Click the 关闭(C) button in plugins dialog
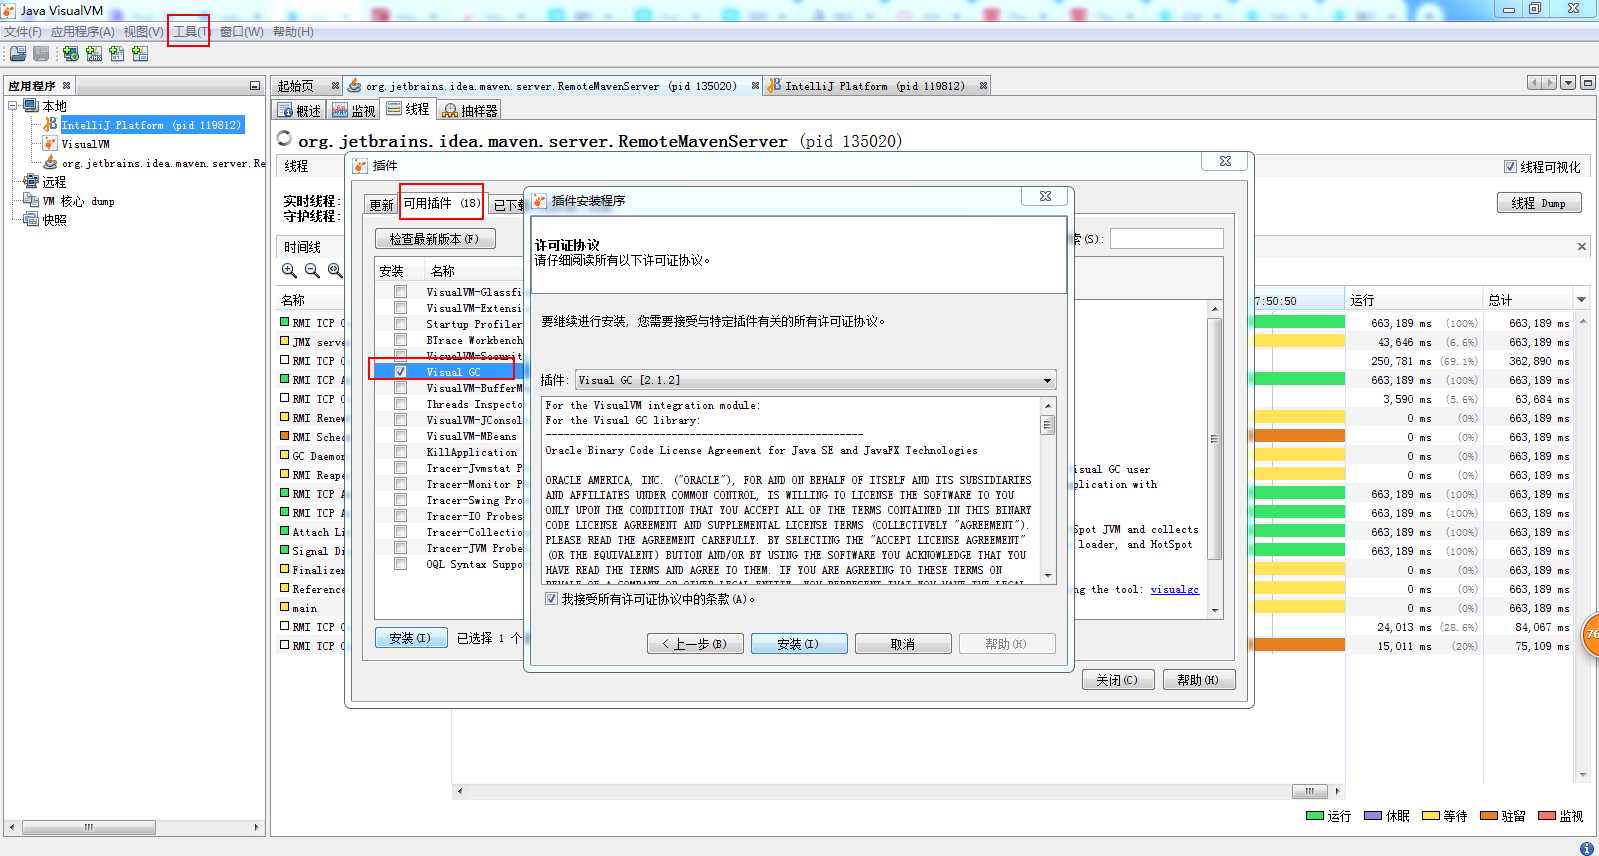The image size is (1599, 856). (x=1117, y=680)
